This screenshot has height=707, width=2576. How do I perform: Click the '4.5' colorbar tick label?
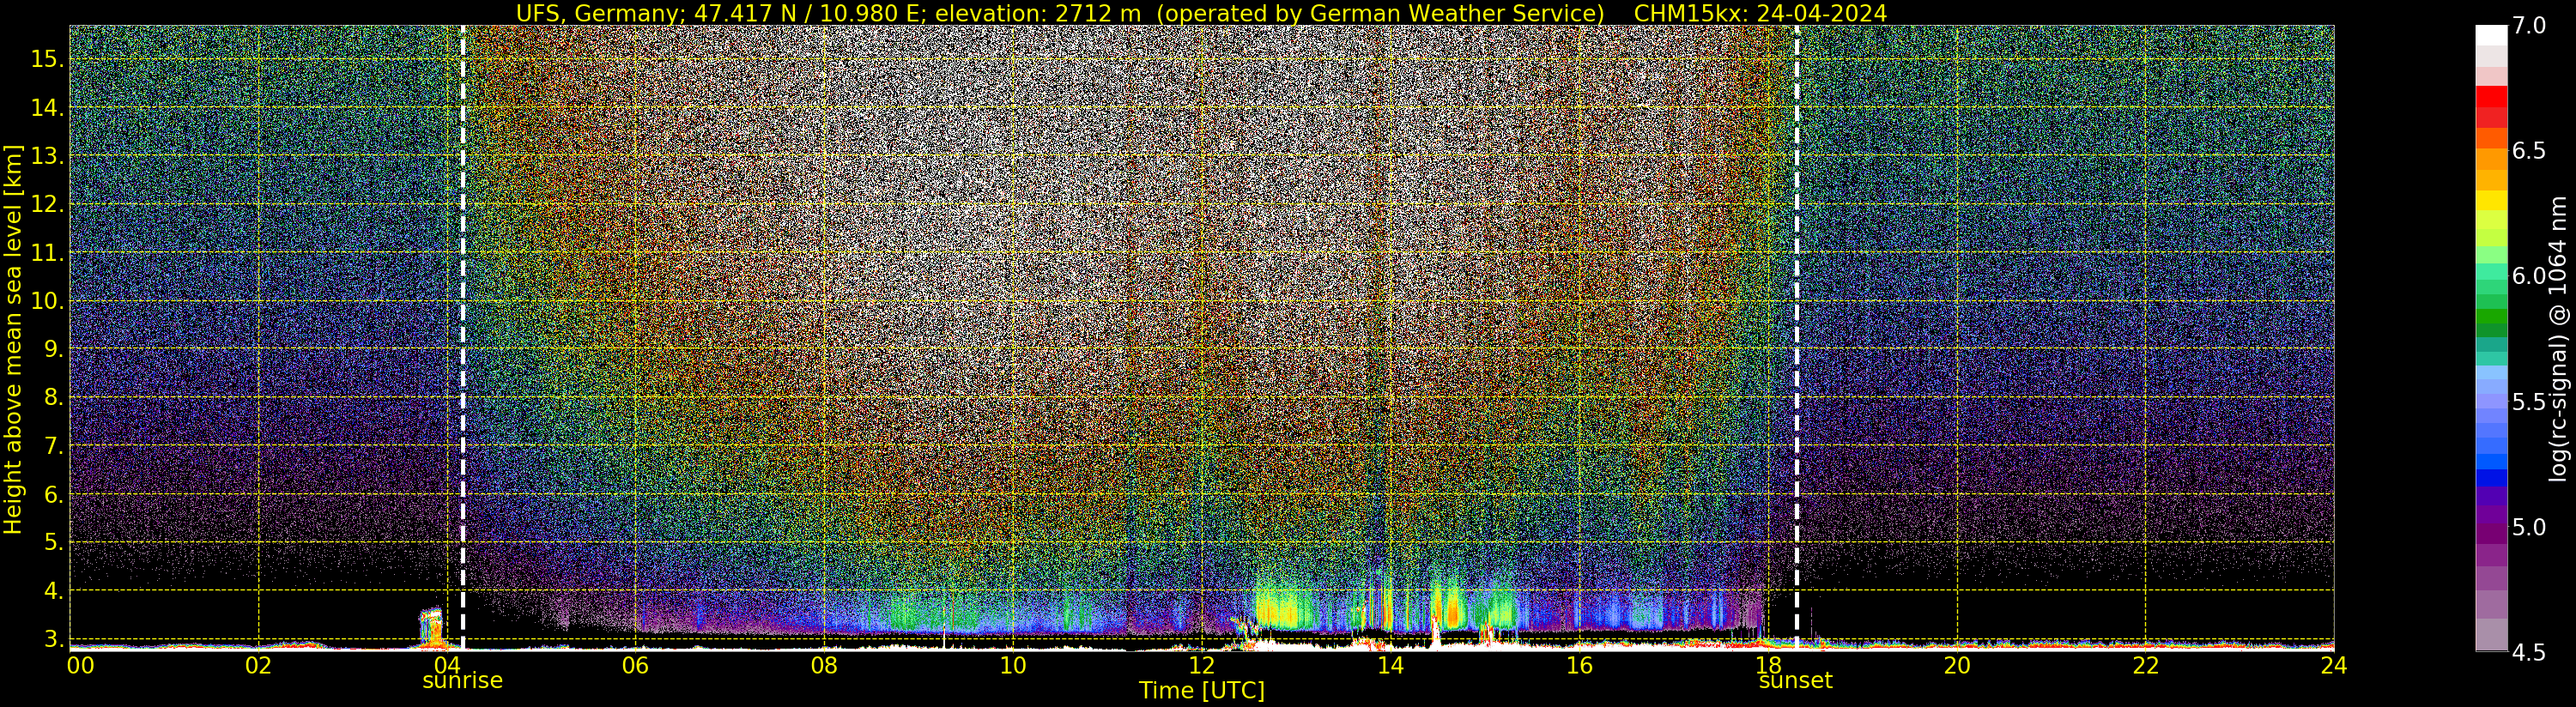[2529, 653]
